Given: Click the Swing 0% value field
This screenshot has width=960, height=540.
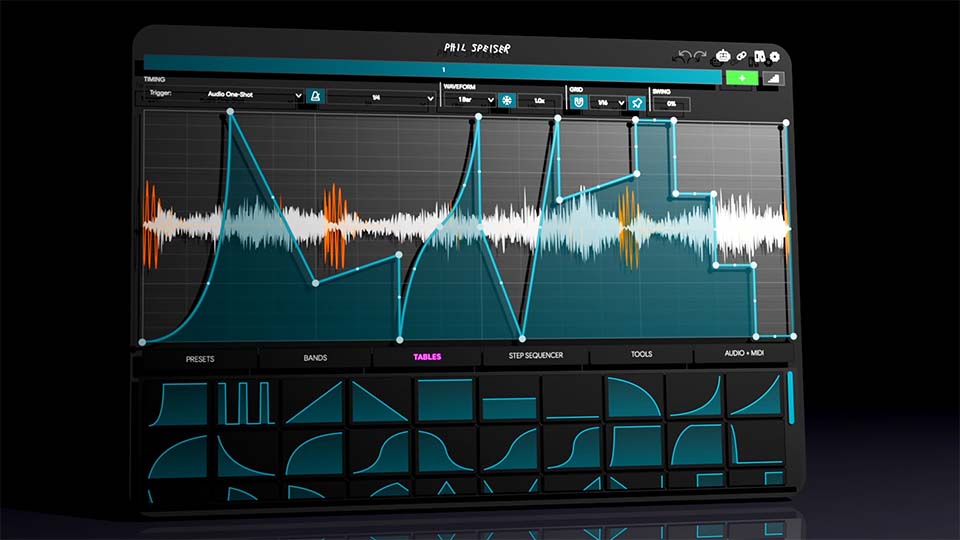Looking at the screenshot, I should pyautogui.click(x=670, y=104).
